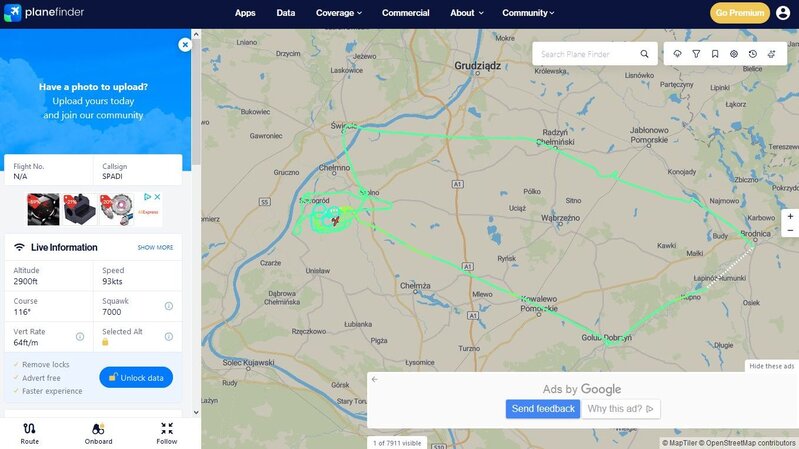799x449 pixels.
Task: Zoom in the map with plus
Action: click(790, 216)
